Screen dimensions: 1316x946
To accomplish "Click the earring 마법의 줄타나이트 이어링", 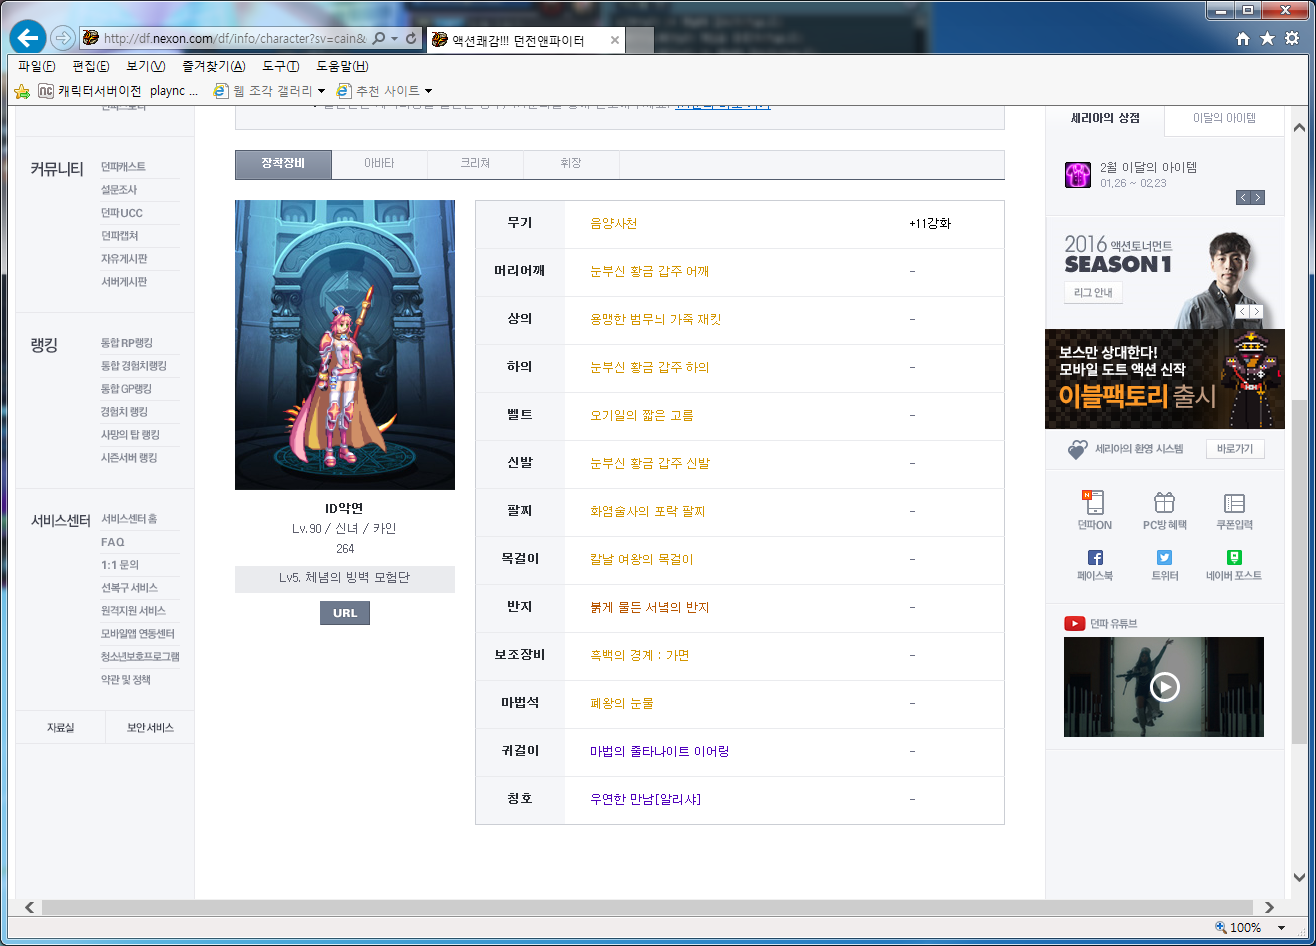I will click(660, 752).
